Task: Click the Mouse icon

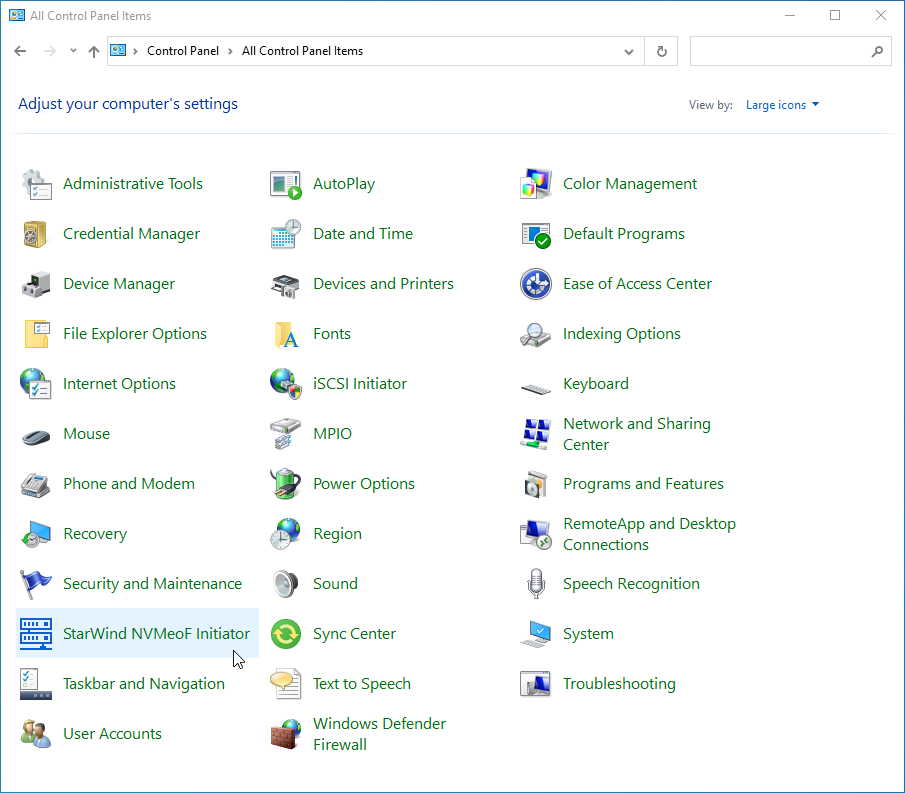Action: 36,437
